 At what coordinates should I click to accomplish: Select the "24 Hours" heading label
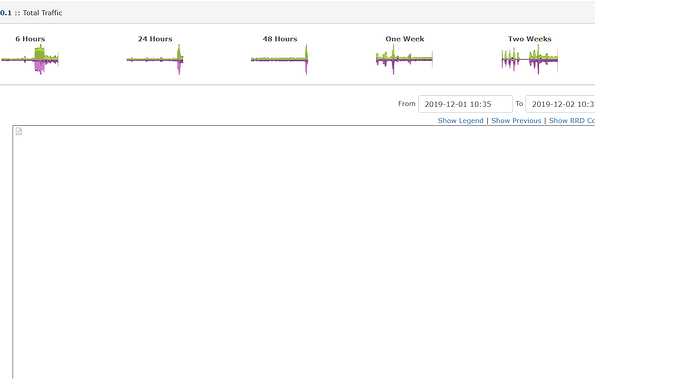(155, 39)
